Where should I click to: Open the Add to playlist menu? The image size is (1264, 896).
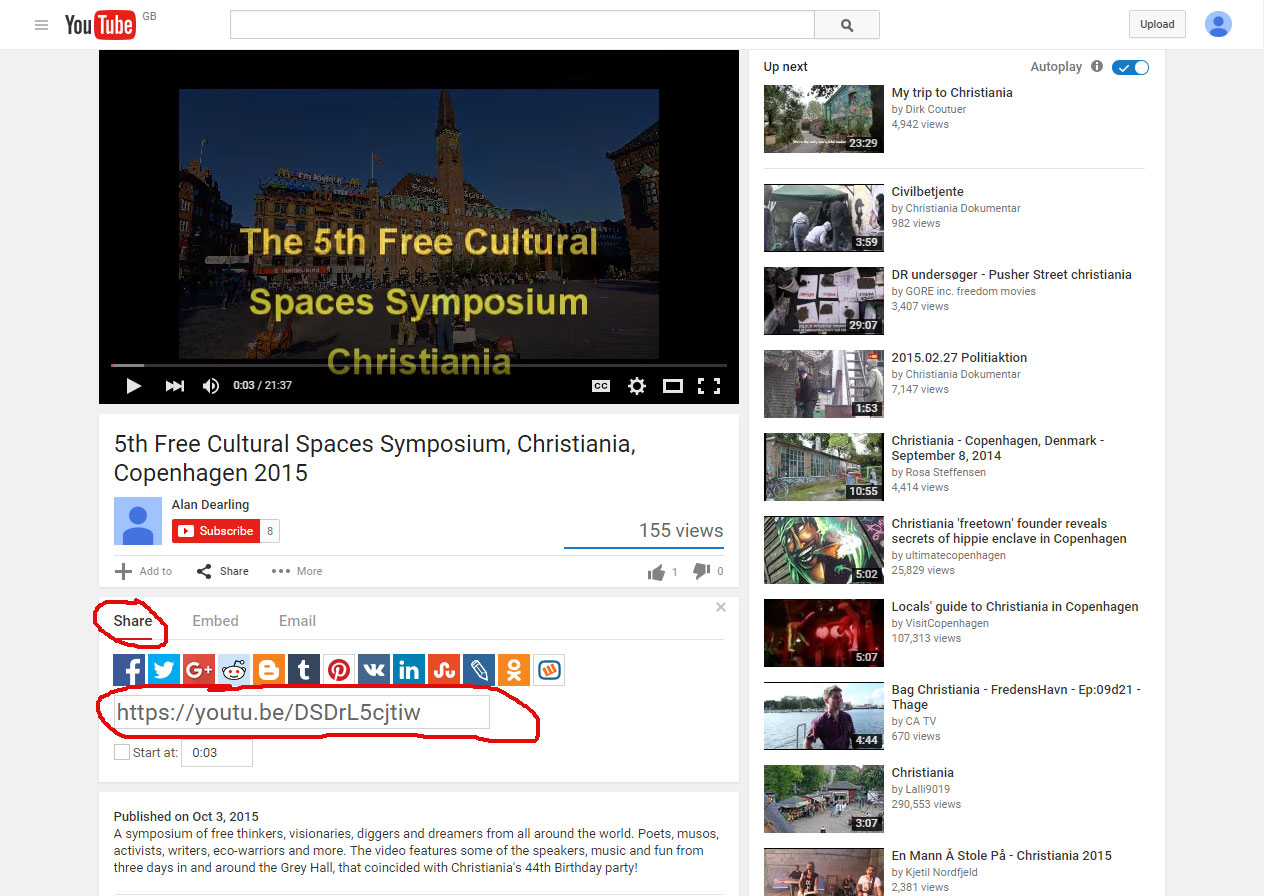pyautogui.click(x=143, y=571)
